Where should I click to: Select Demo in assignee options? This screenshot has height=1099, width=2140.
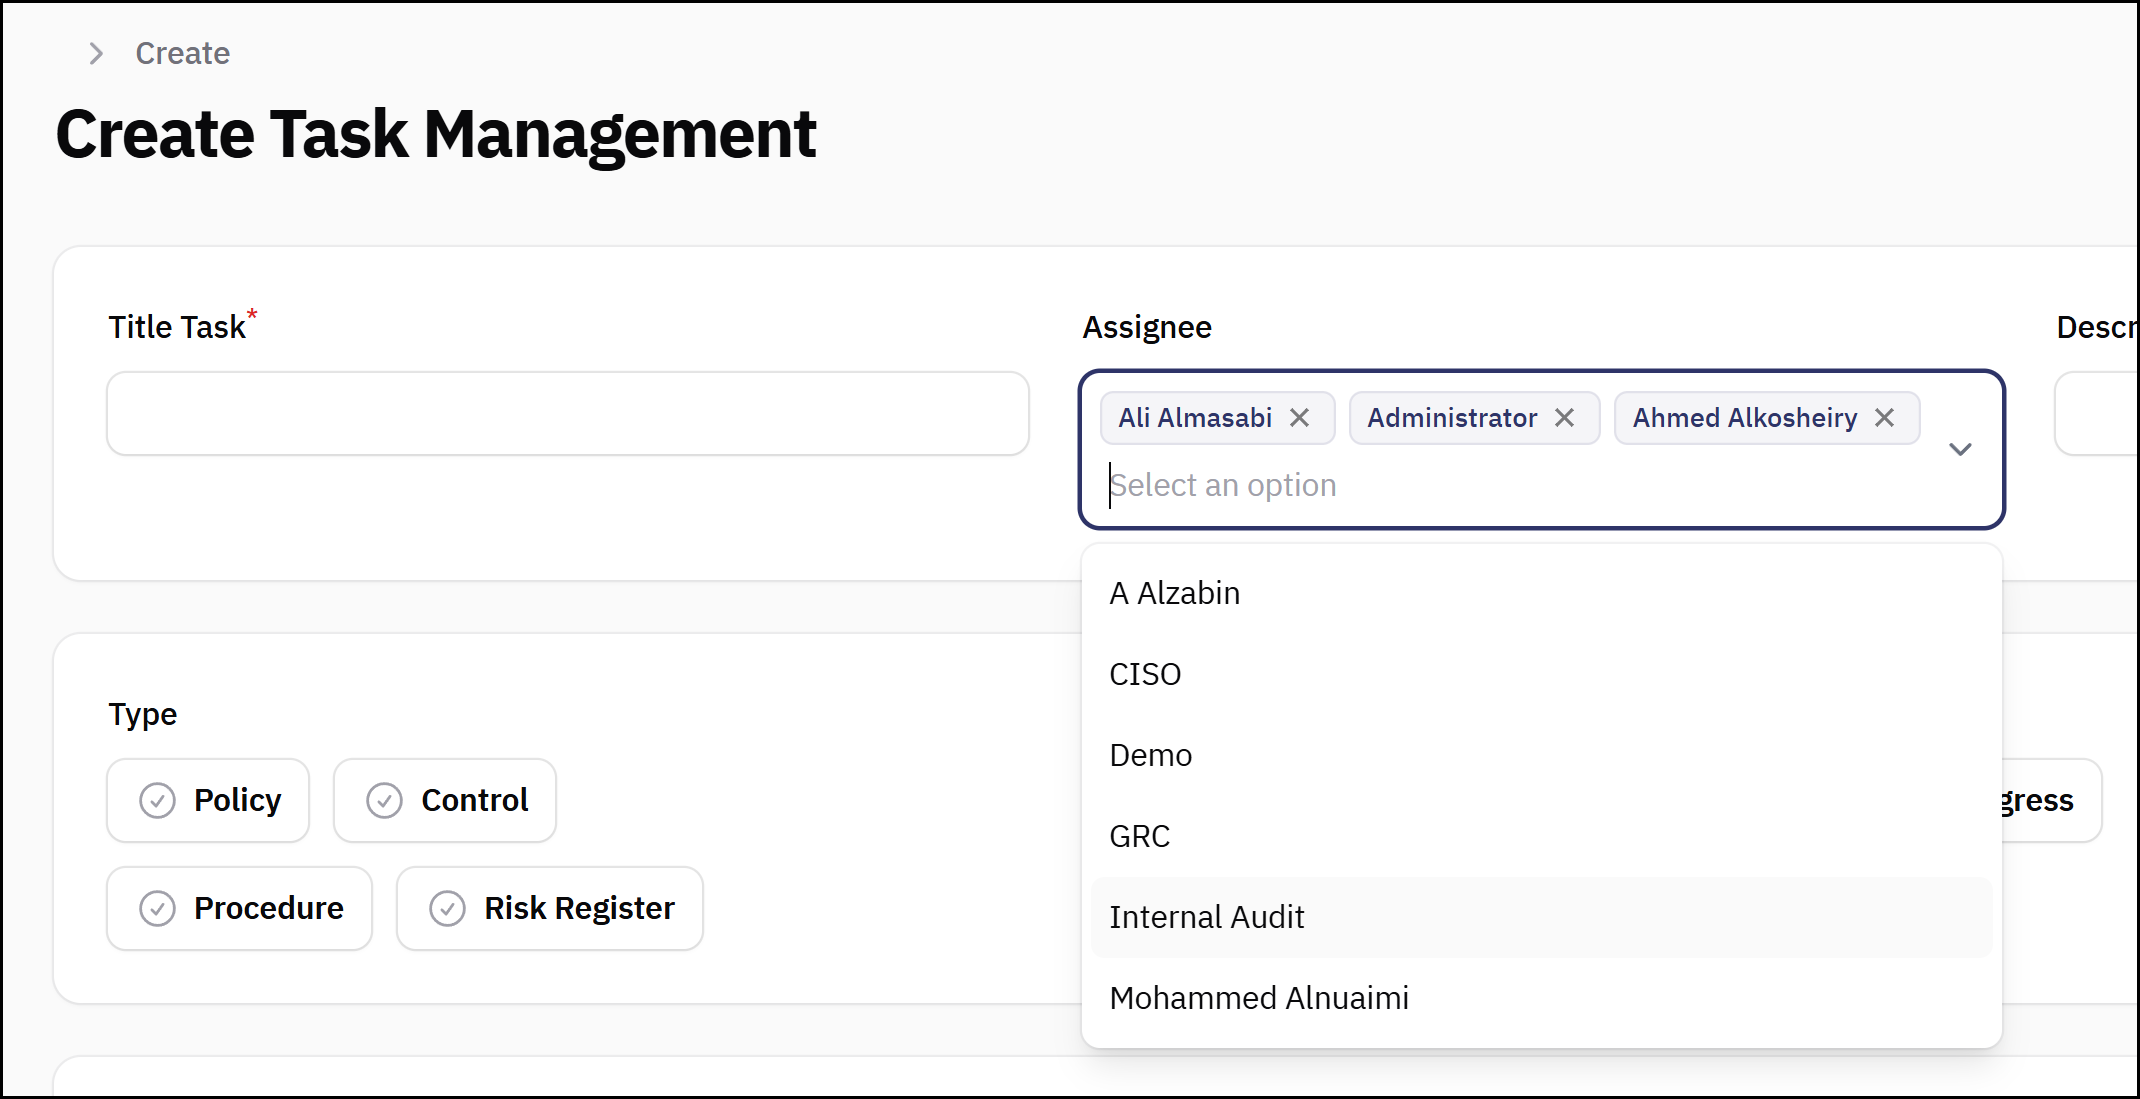(1542, 755)
